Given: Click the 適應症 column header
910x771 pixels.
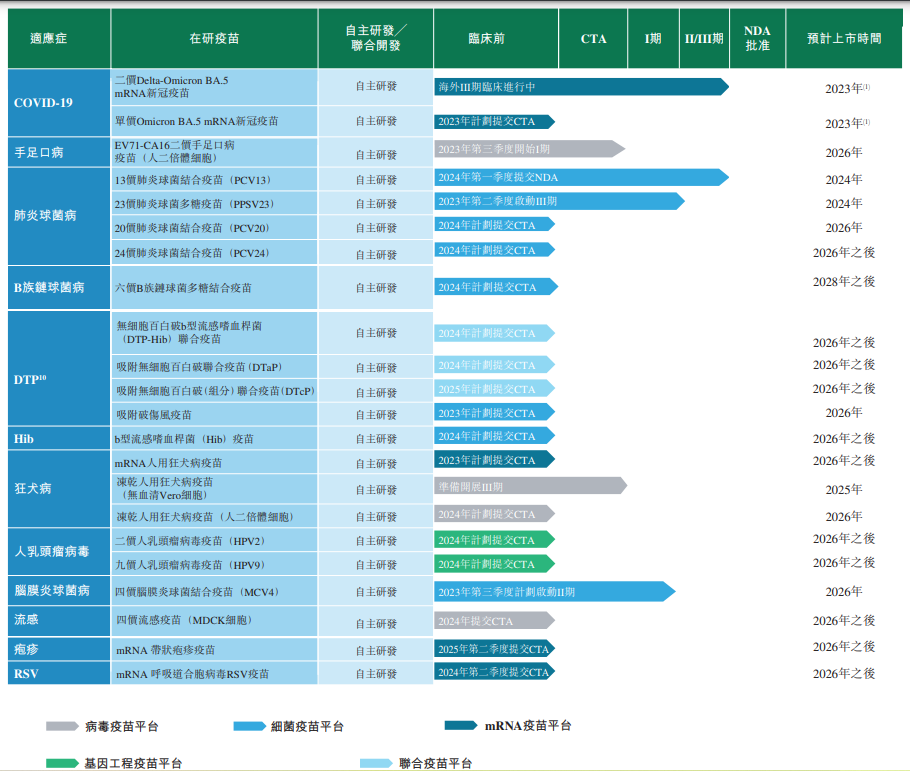Looking at the screenshot, I should pos(58,39).
